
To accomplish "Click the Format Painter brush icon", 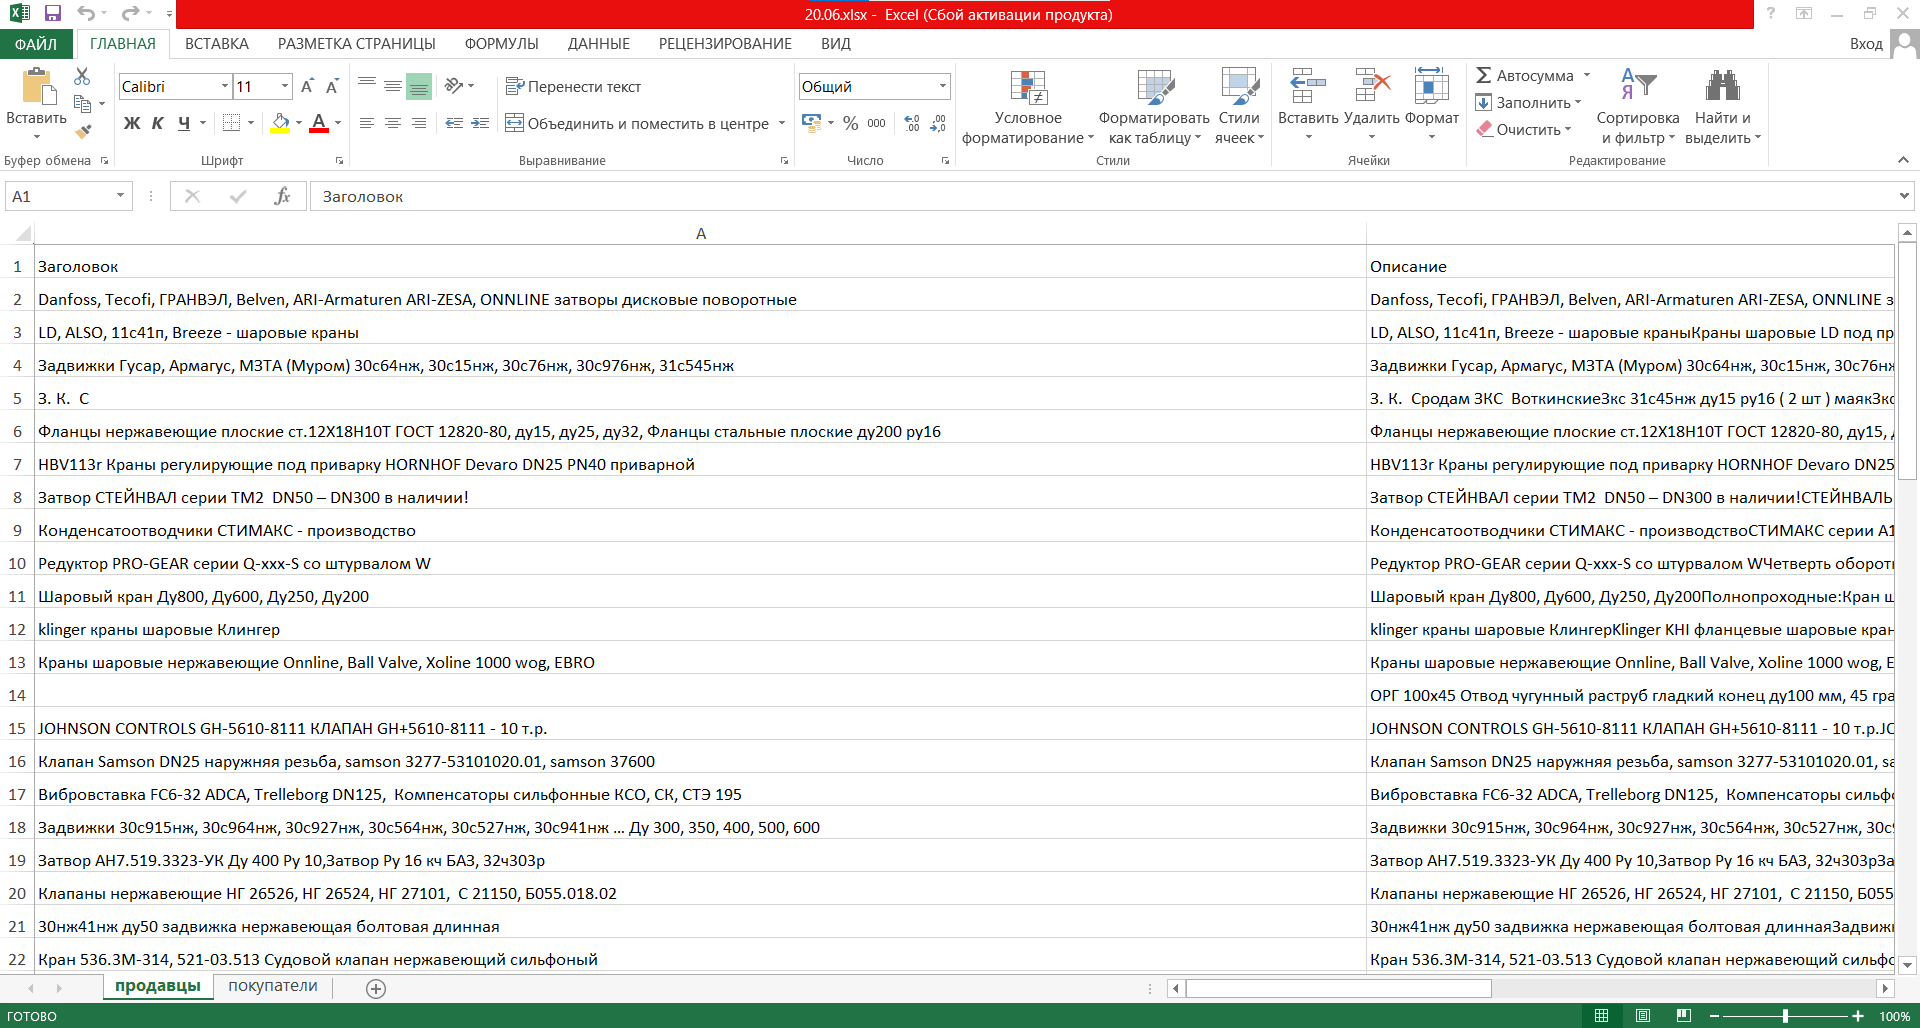I will (x=83, y=130).
